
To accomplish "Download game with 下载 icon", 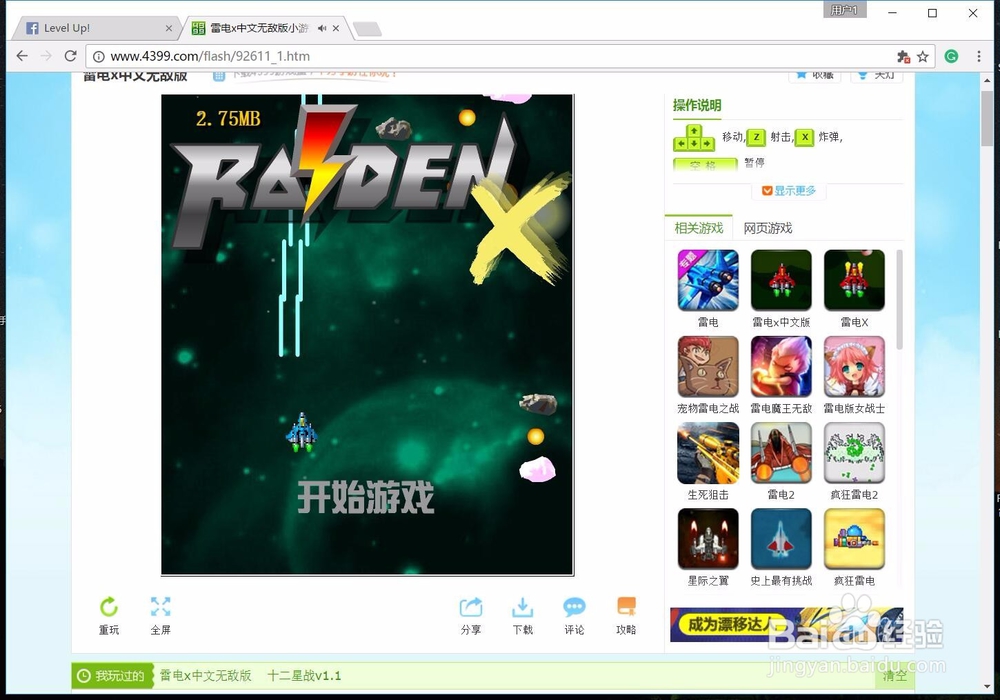I will pos(522,616).
